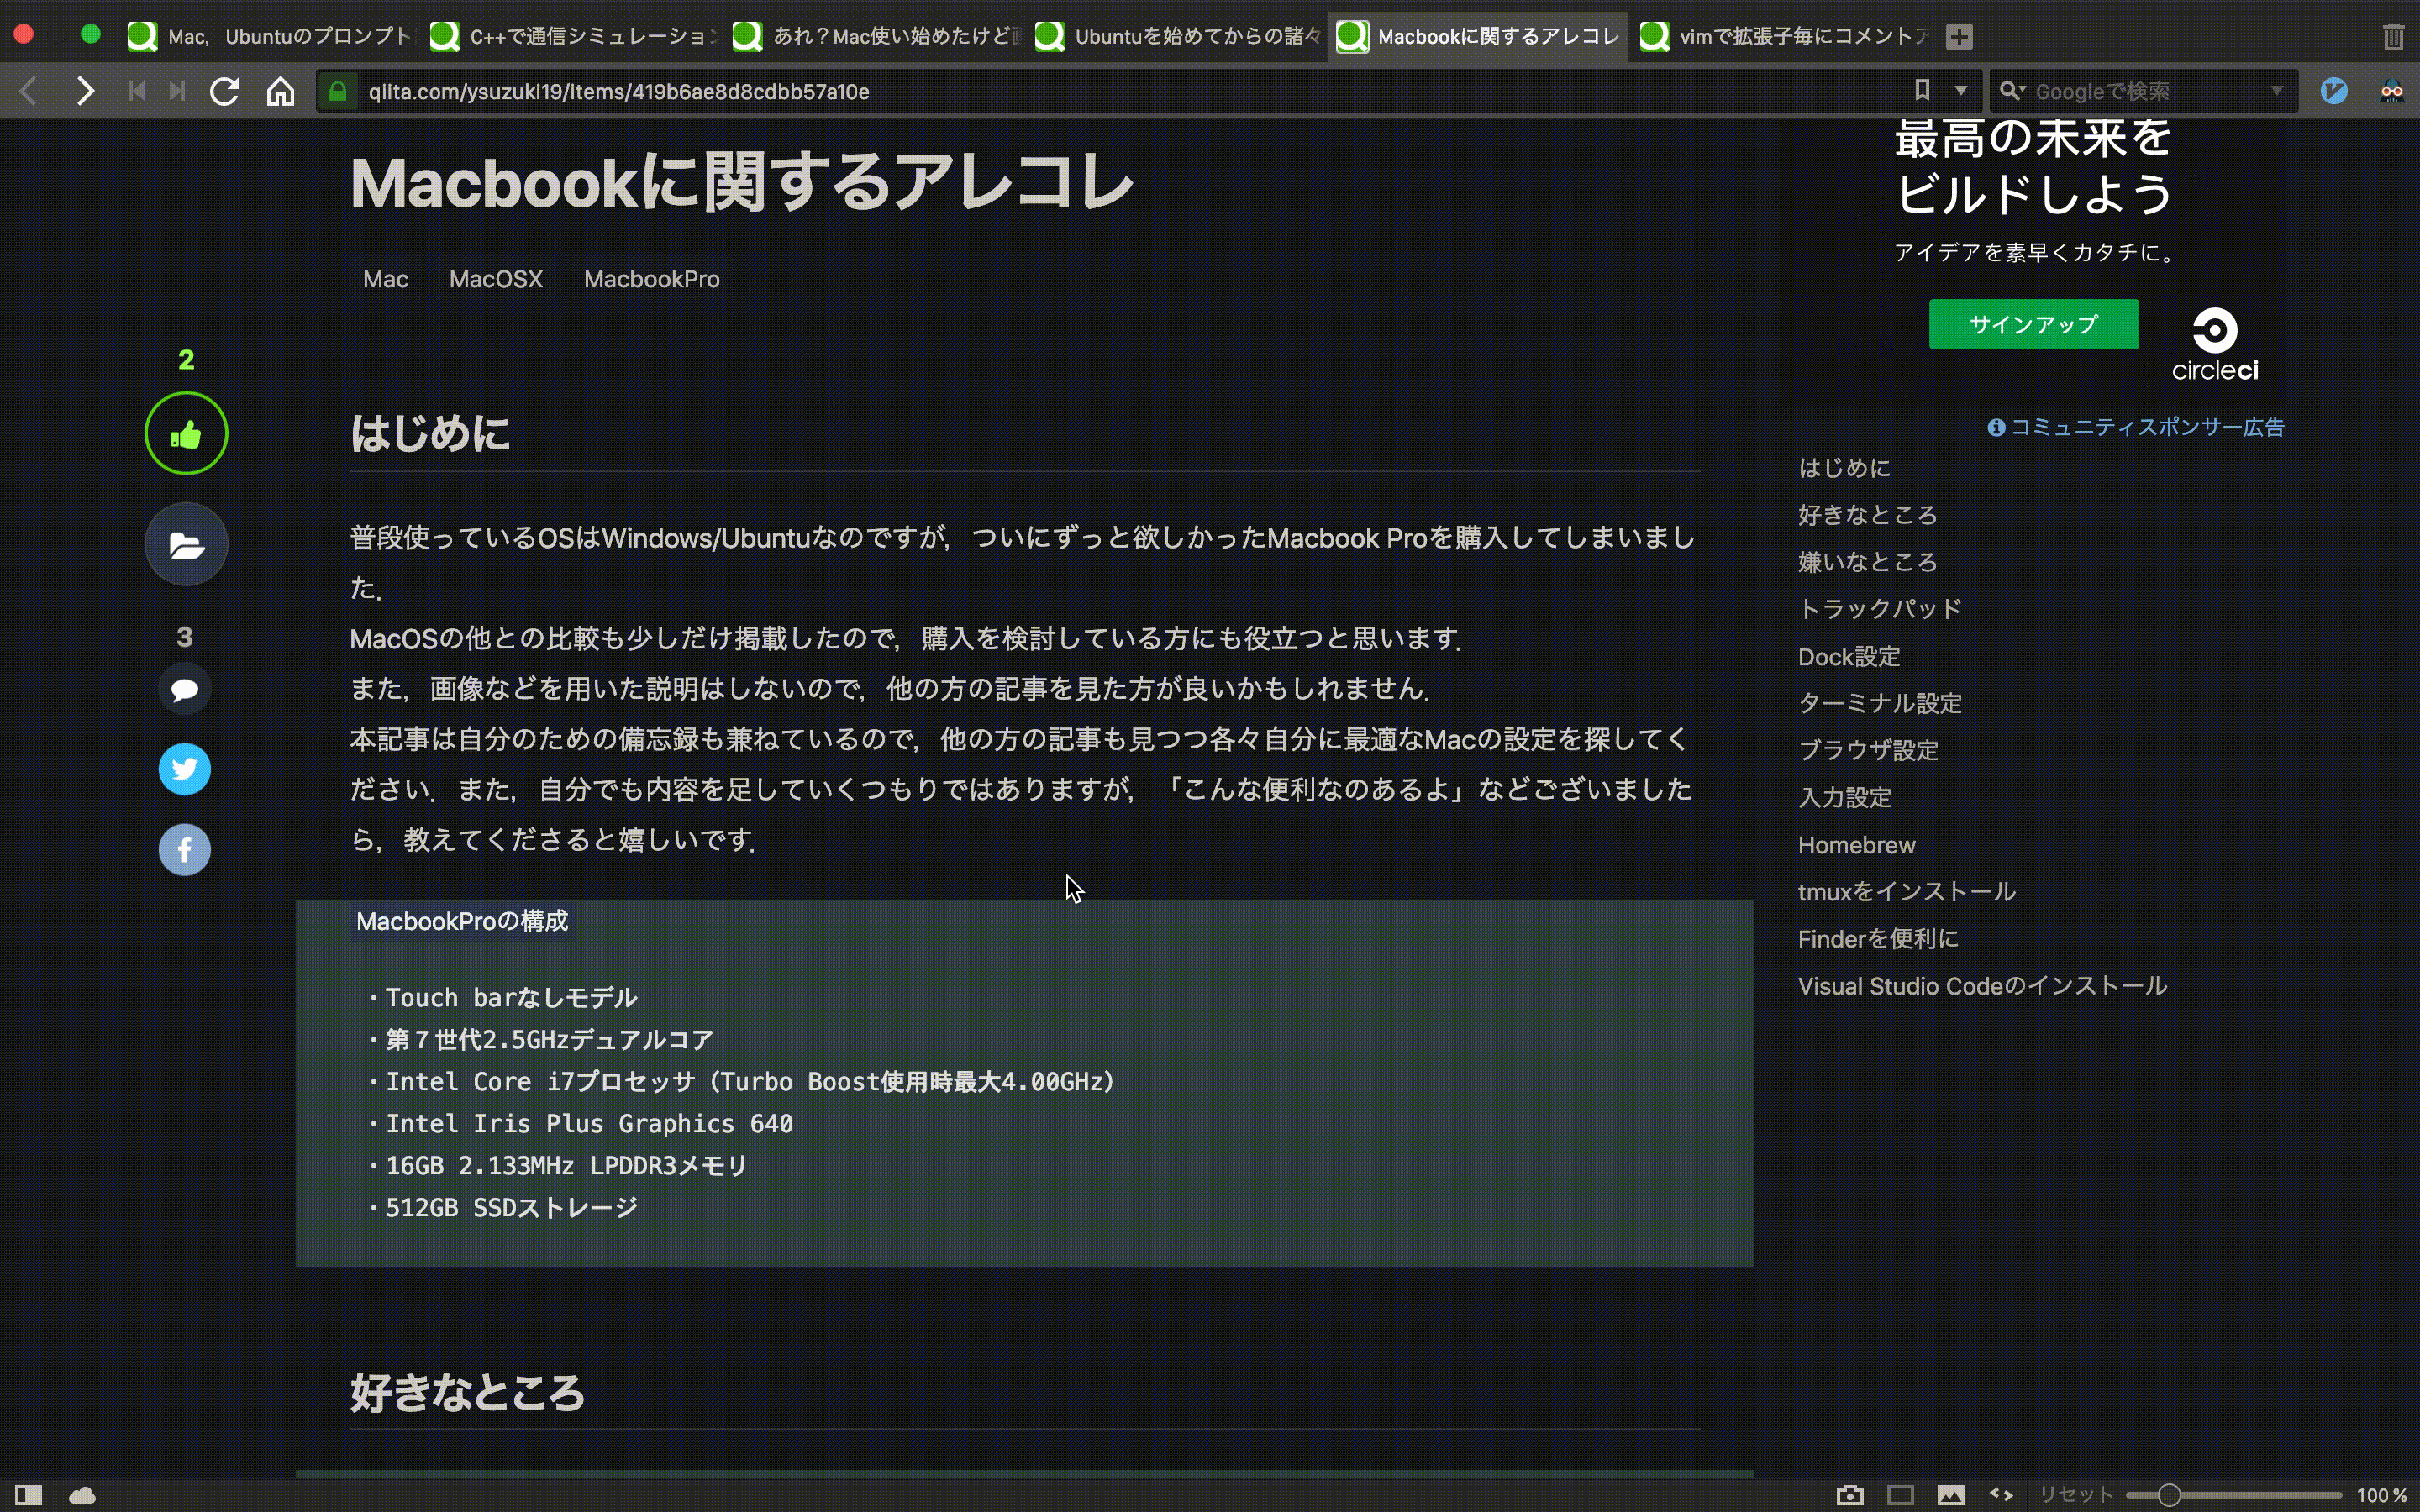
Task: Click the URL address field
Action: point(1130,92)
